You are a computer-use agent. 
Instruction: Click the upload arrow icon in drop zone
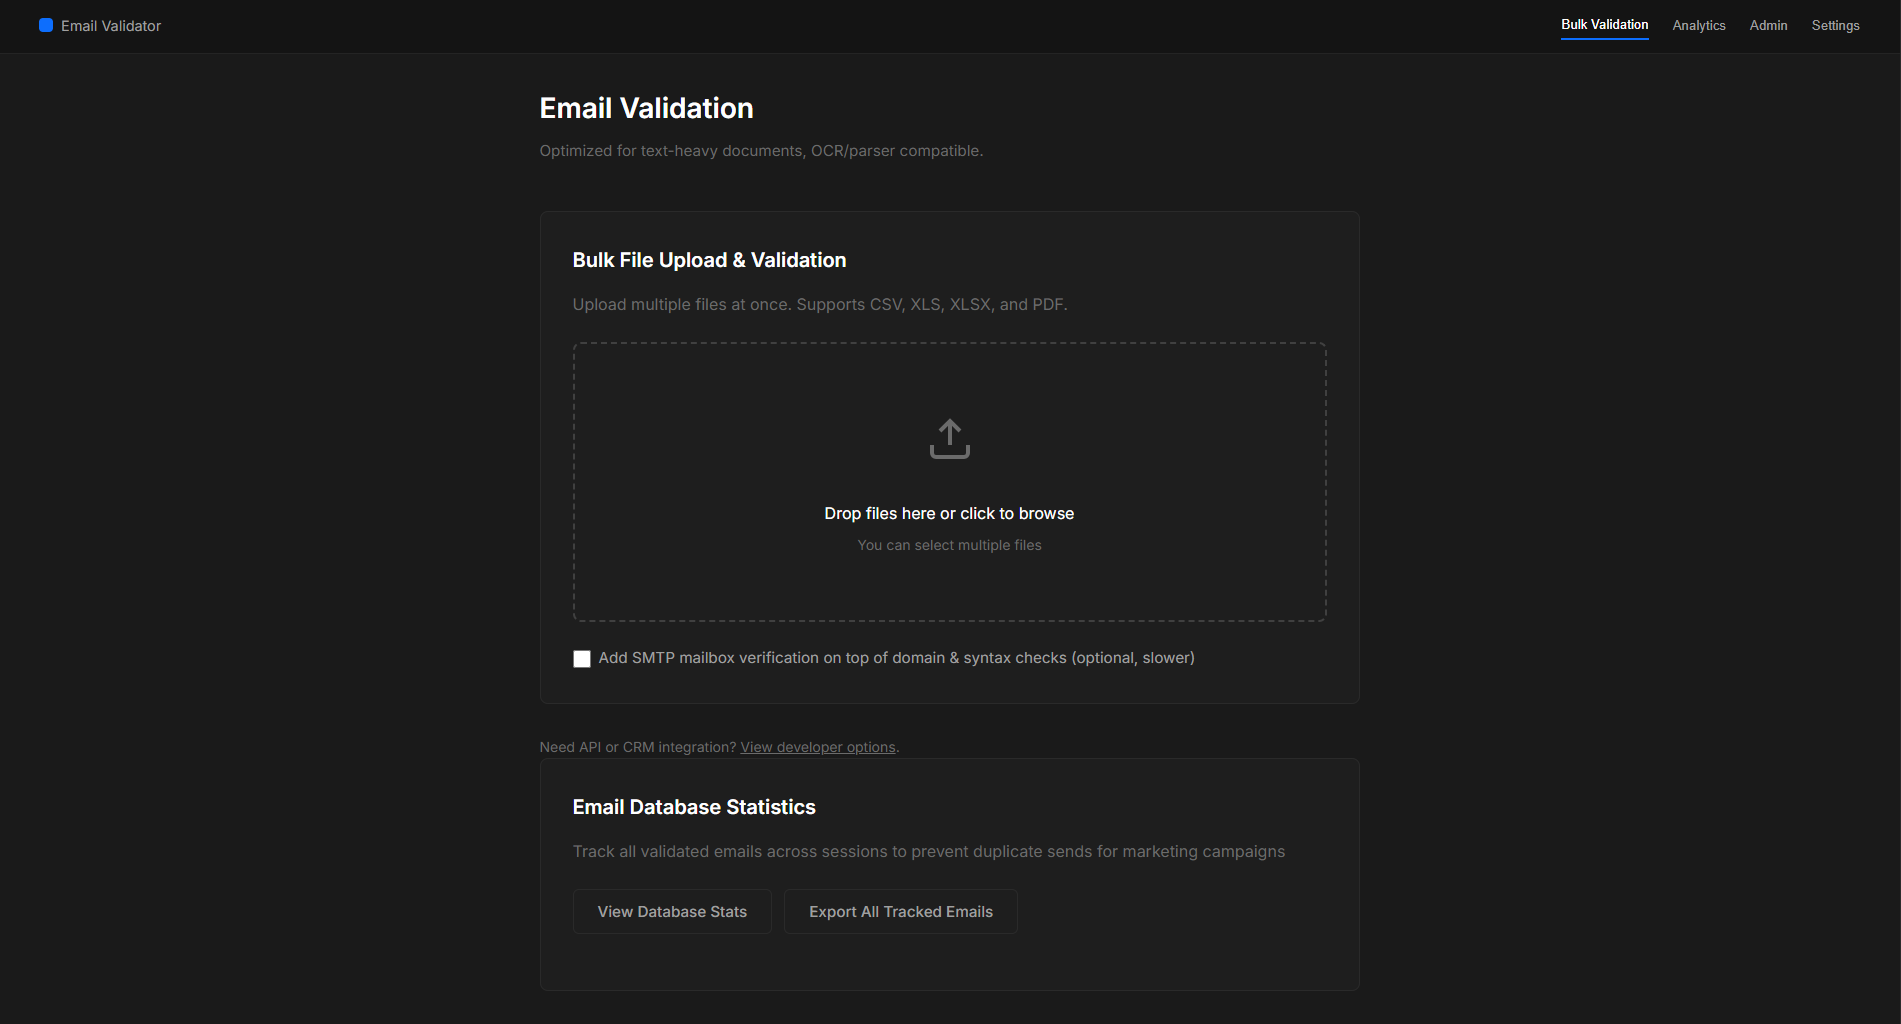949,439
